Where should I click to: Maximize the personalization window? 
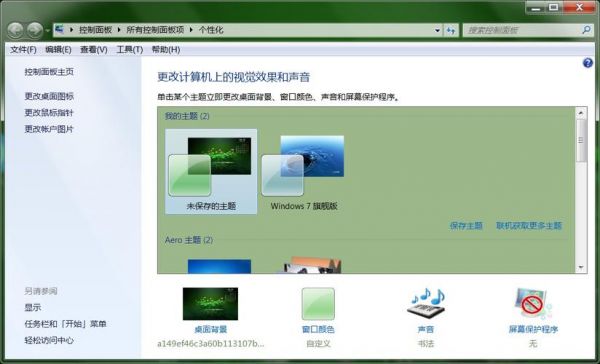(553, 7)
